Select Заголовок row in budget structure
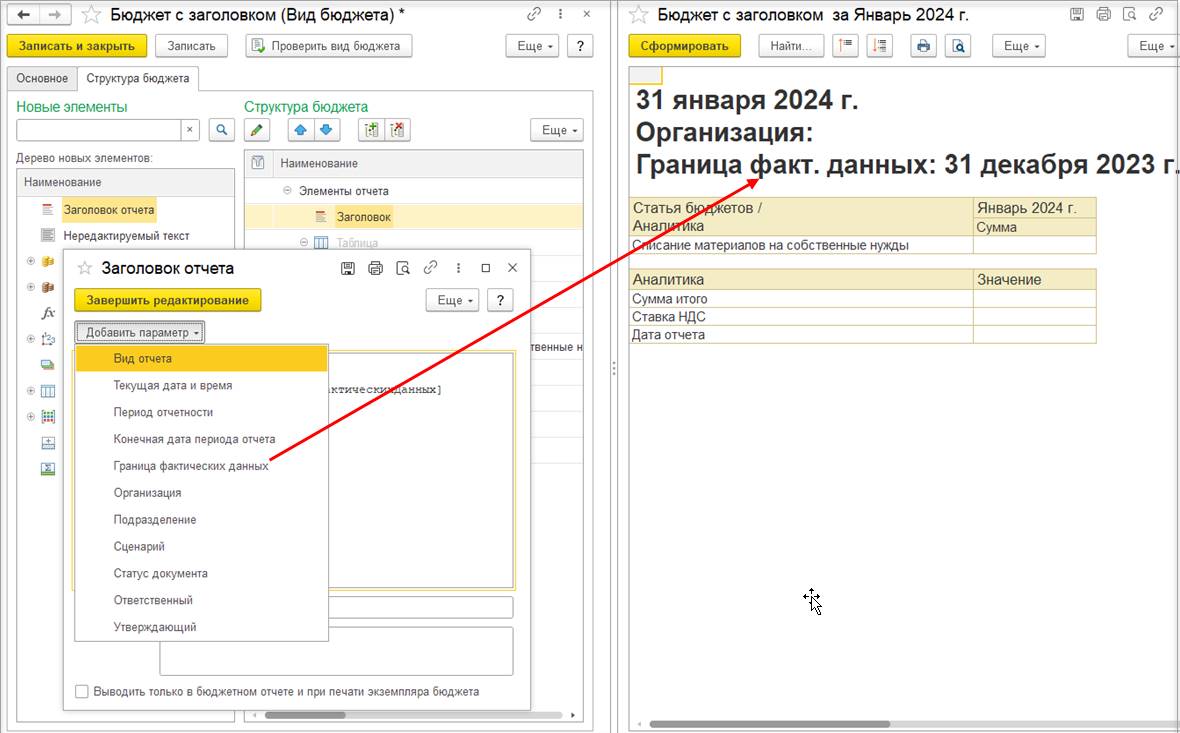The height and width of the screenshot is (733, 1180). [x=413, y=217]
